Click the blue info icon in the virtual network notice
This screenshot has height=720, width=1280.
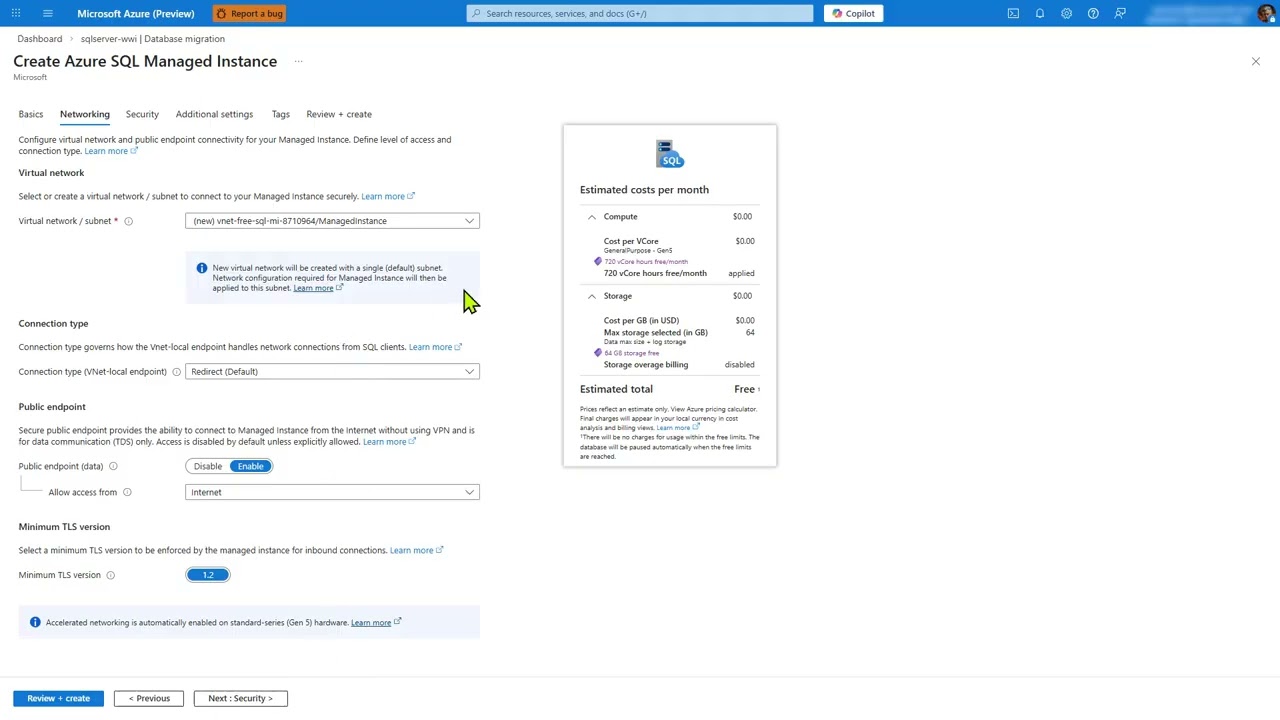202,268
